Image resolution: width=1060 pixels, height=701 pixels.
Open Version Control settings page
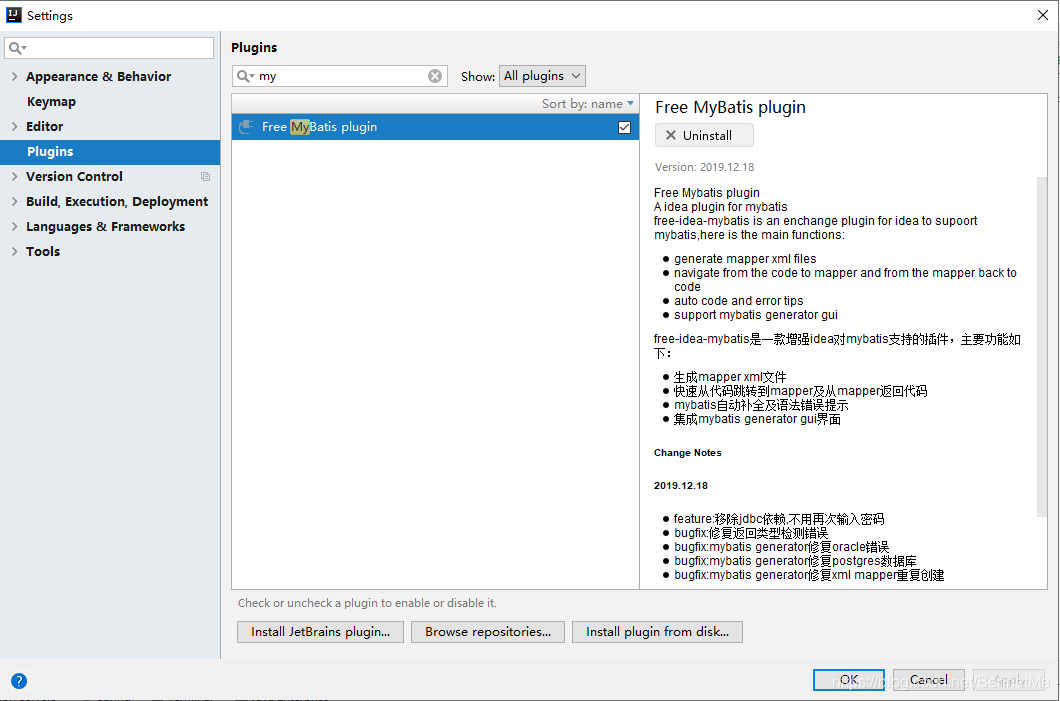[x=74, y=176]
